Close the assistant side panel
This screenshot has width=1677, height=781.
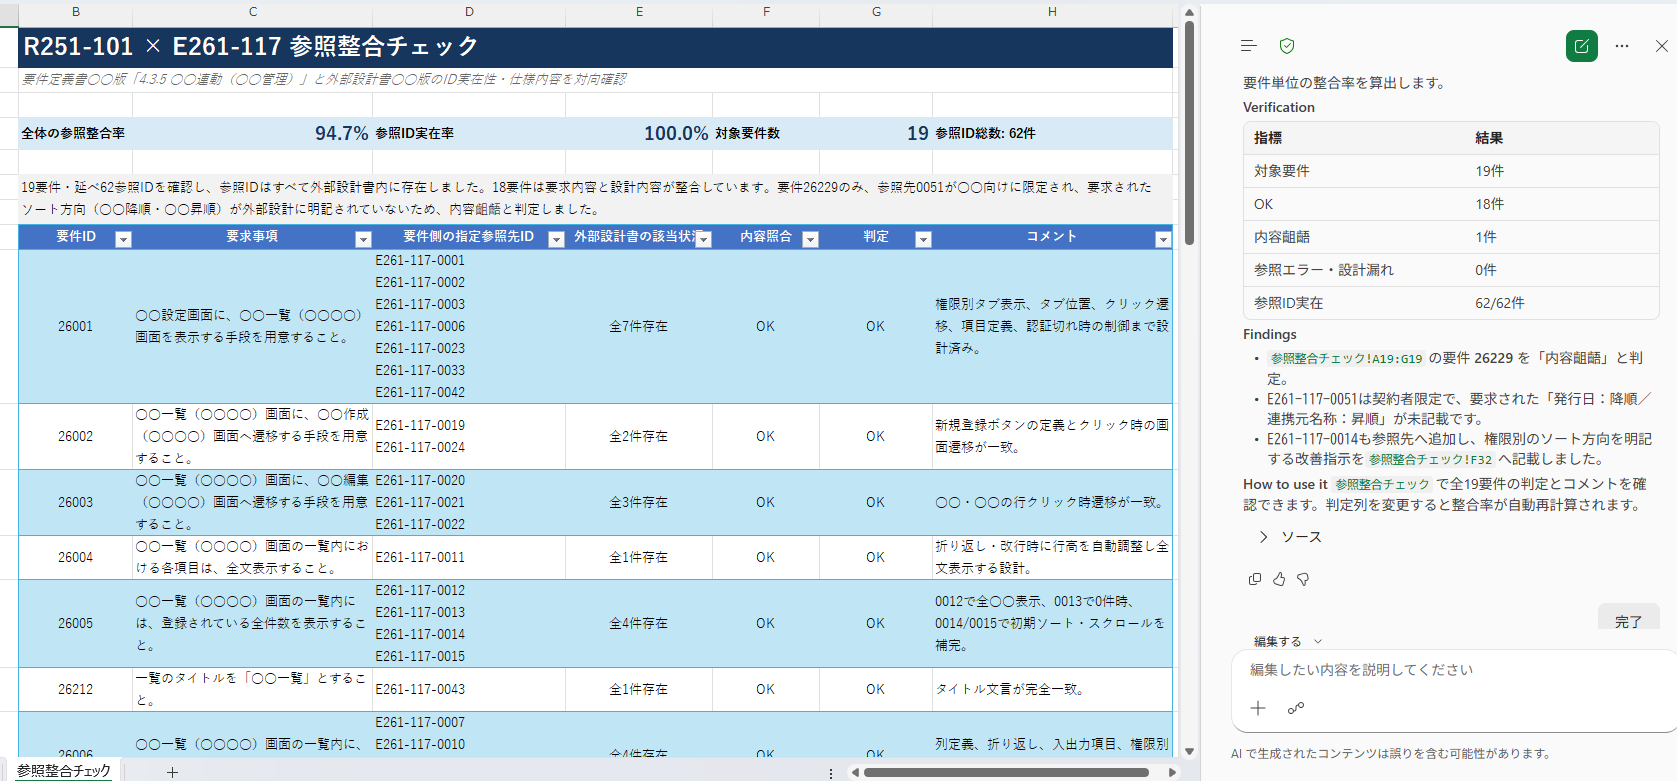pos(1661,46)
